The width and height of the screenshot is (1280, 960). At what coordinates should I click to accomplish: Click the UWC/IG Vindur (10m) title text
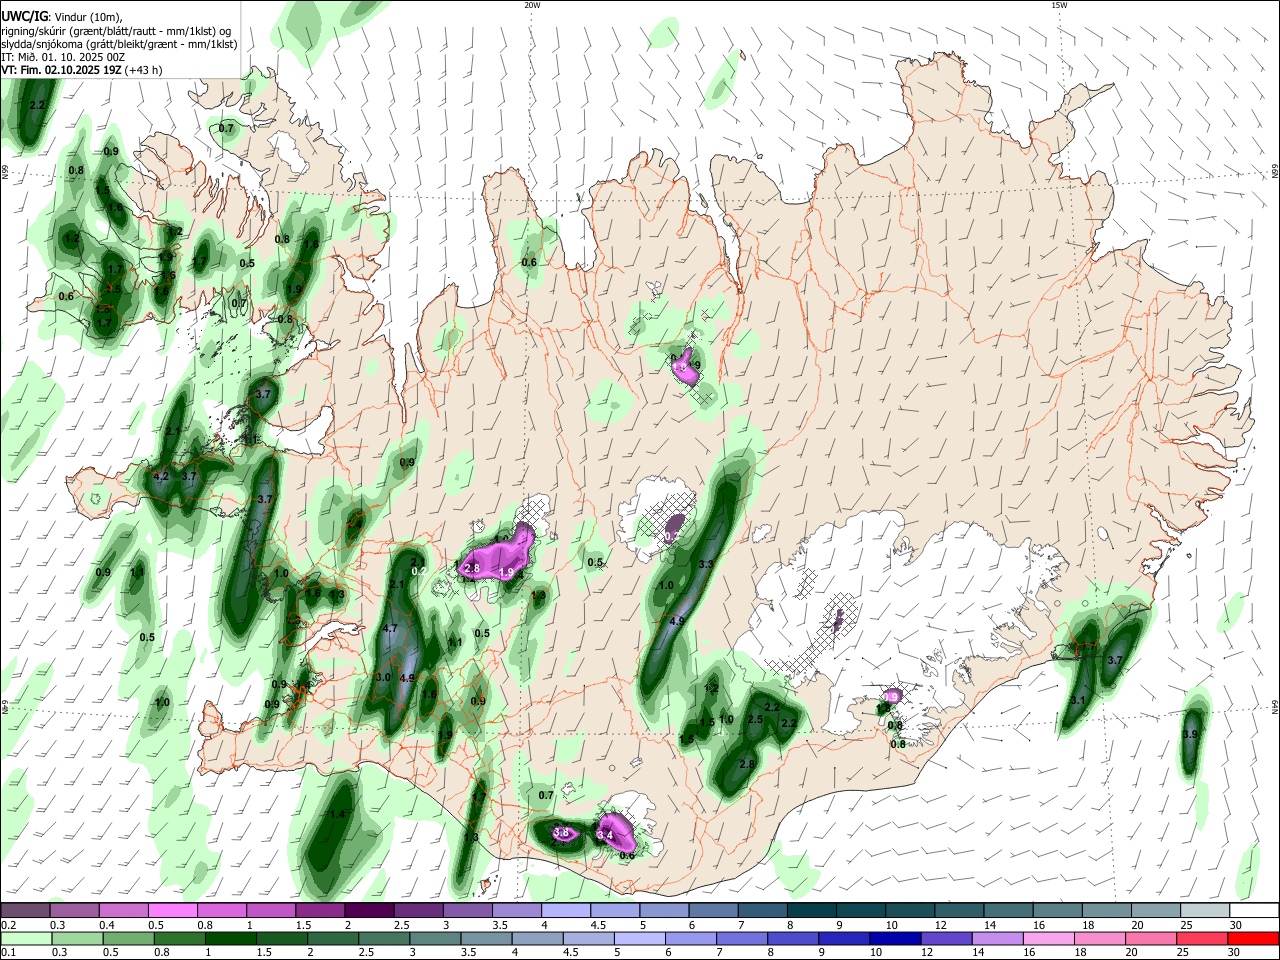pos(61,17)
